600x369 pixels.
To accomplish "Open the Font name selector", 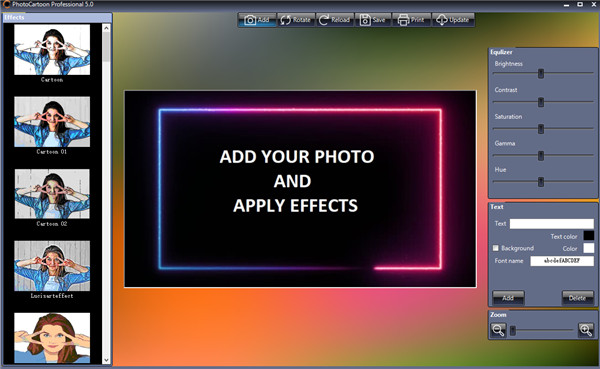I will [x=562, y=261].
